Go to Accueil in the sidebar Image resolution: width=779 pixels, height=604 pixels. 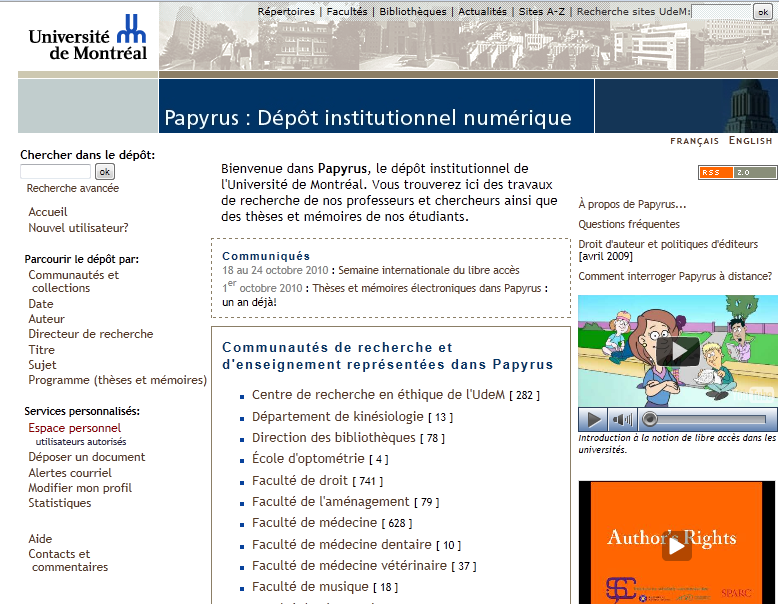[48, 212]
